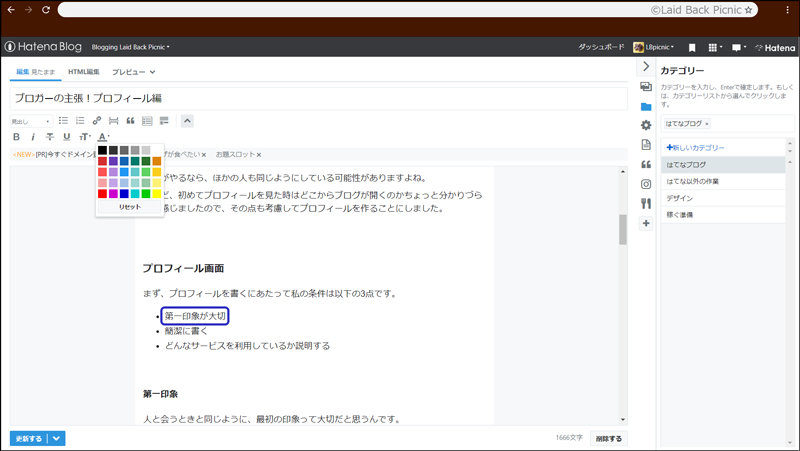Collapse the formatting toolbar with up chevron
This screenshot has width=800, height=451.
coord(187,121)
